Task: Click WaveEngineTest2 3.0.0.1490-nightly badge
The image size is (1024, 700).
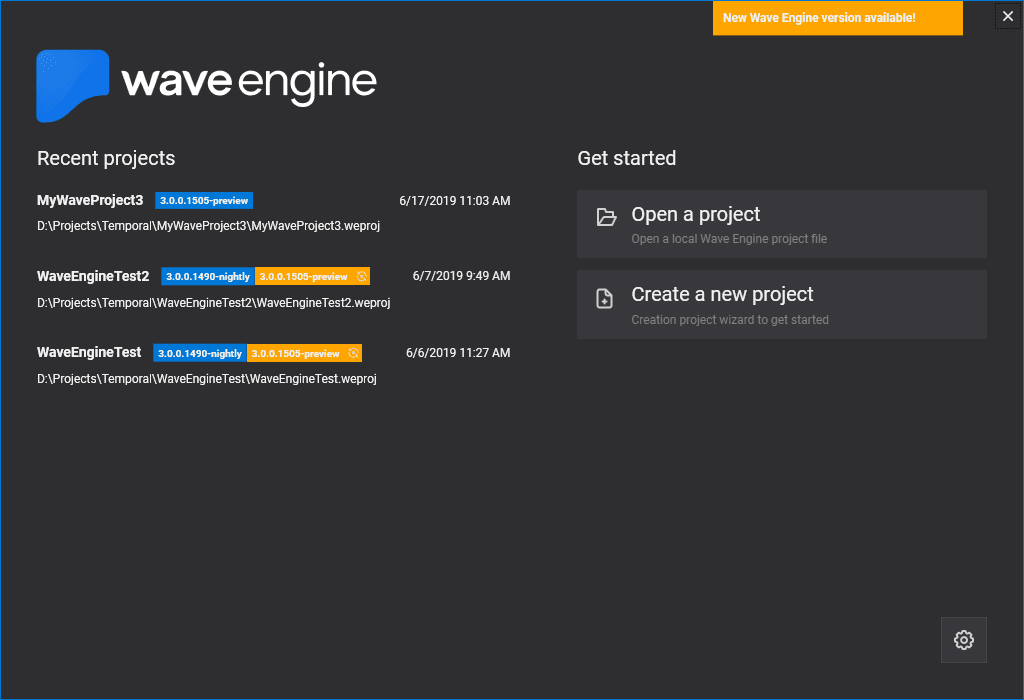Action: pyautogui.click(x=208, y=276)
